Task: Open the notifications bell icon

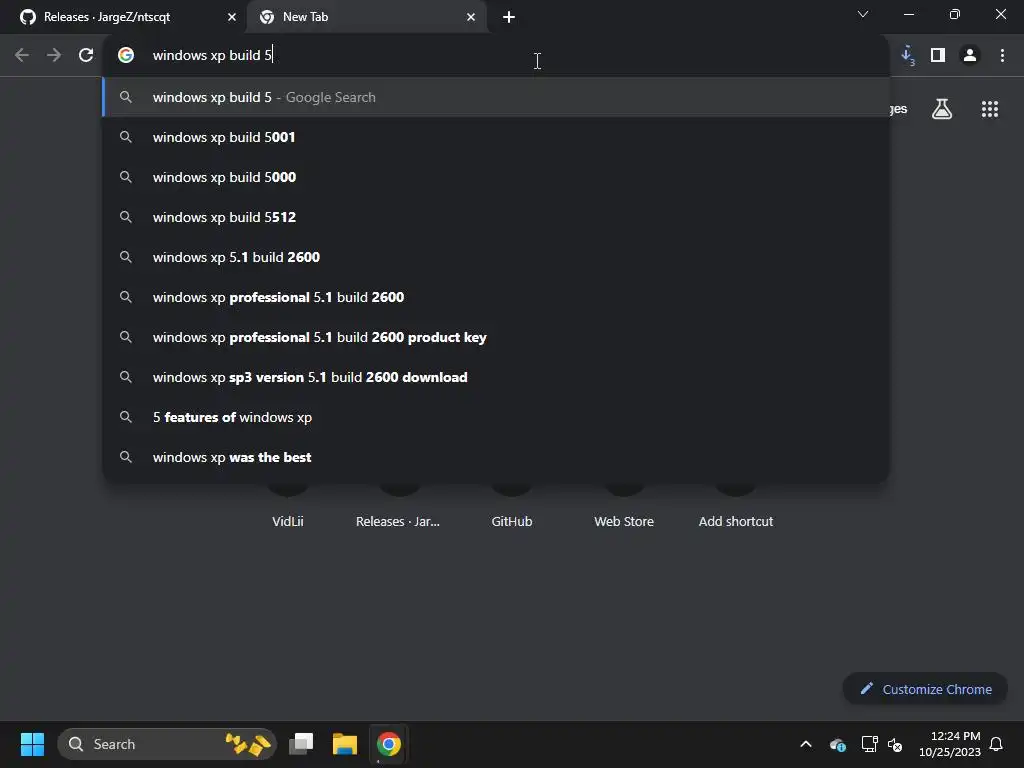Action: 997,744
